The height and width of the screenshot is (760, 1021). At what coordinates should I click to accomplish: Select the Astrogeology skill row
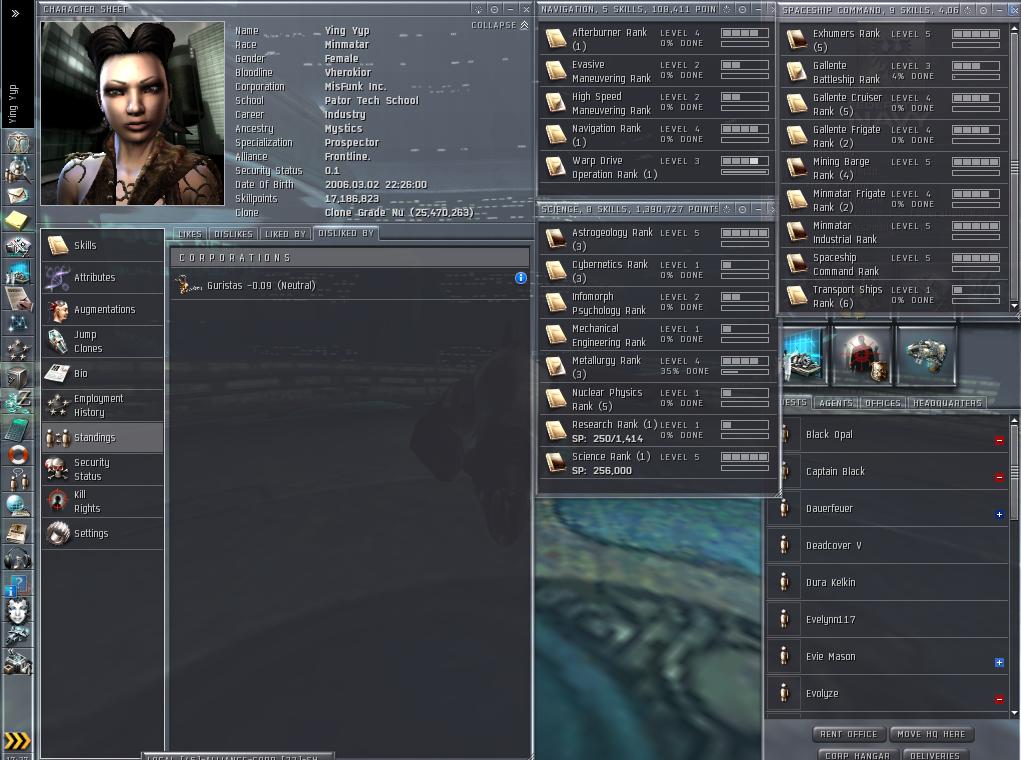point(656,239)
